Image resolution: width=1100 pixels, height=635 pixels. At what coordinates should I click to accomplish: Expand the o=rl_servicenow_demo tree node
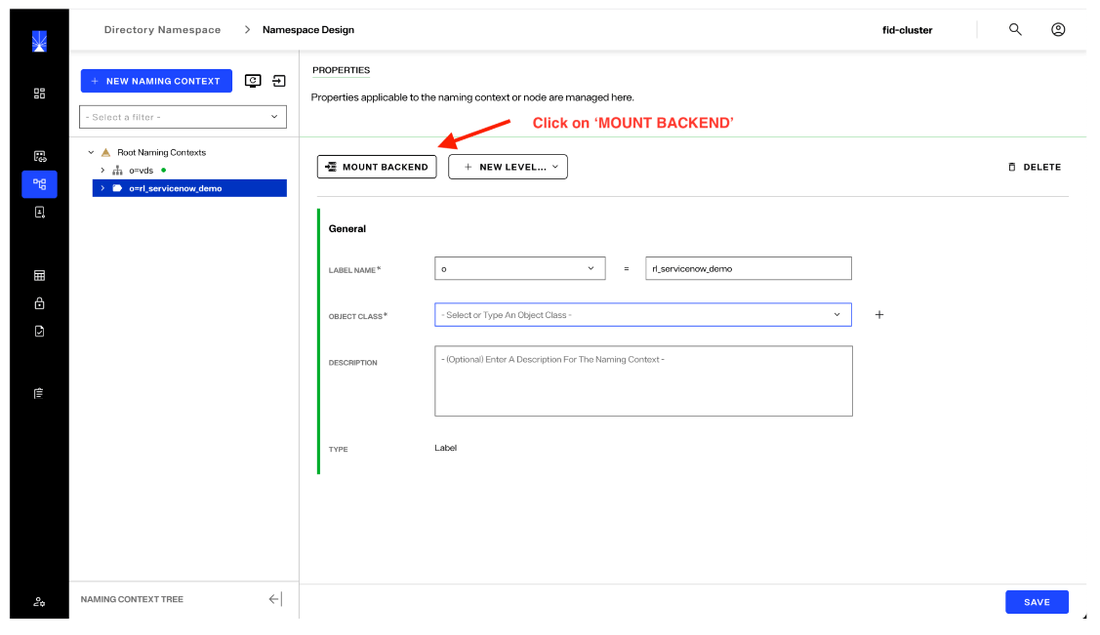(102, 188)
